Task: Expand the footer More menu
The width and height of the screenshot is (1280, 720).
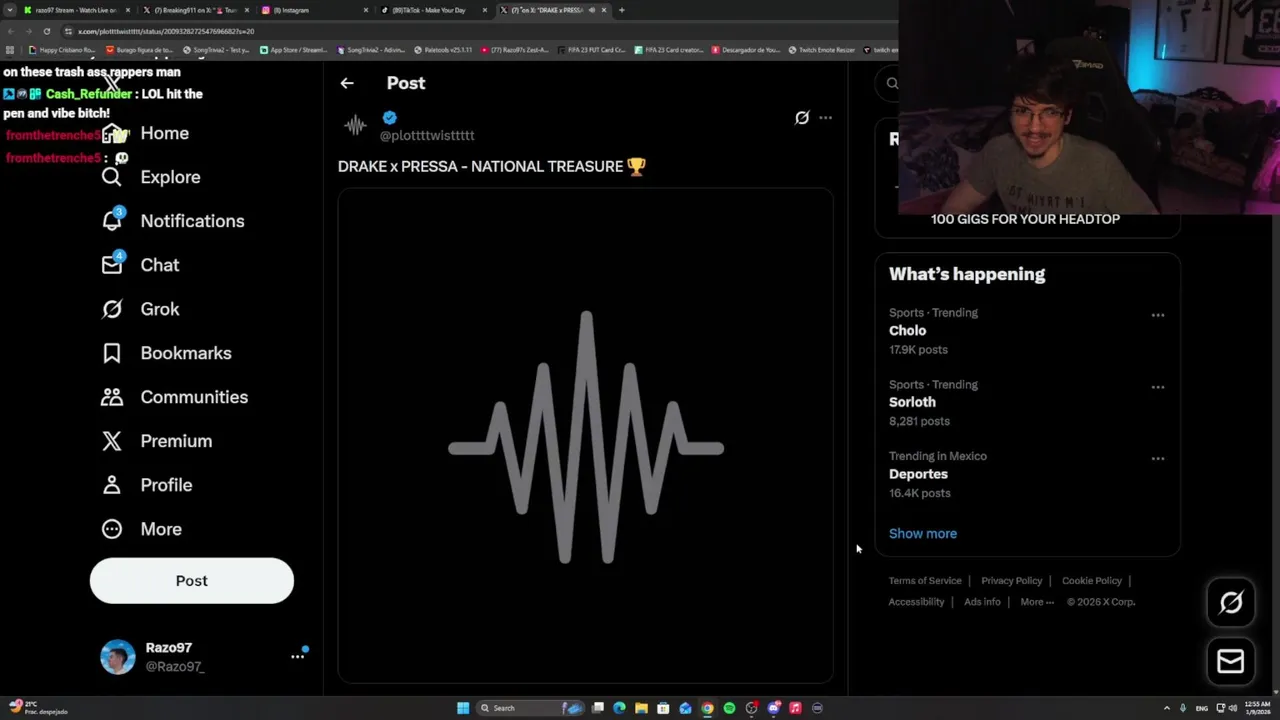Action: (1037, 602)
